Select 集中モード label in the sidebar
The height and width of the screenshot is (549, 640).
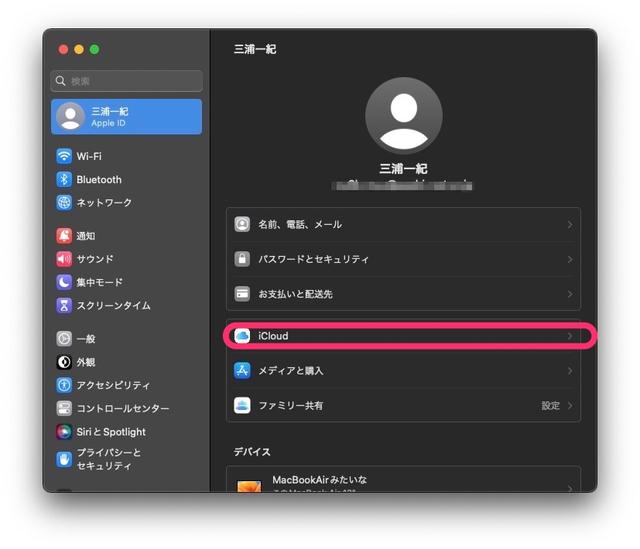pyautogui.click(x=100, y=282)
